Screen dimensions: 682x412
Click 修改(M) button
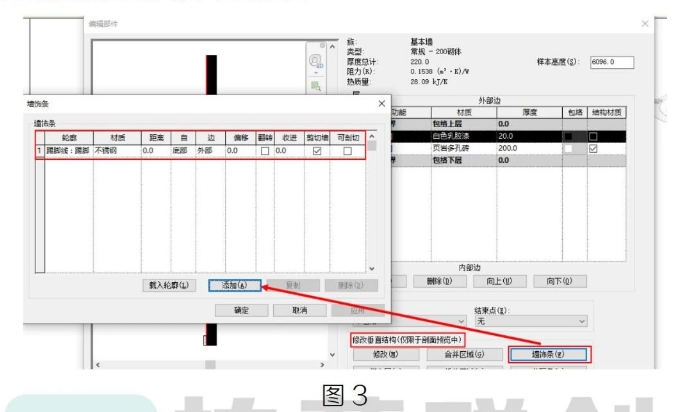click(x=386, y=355)
